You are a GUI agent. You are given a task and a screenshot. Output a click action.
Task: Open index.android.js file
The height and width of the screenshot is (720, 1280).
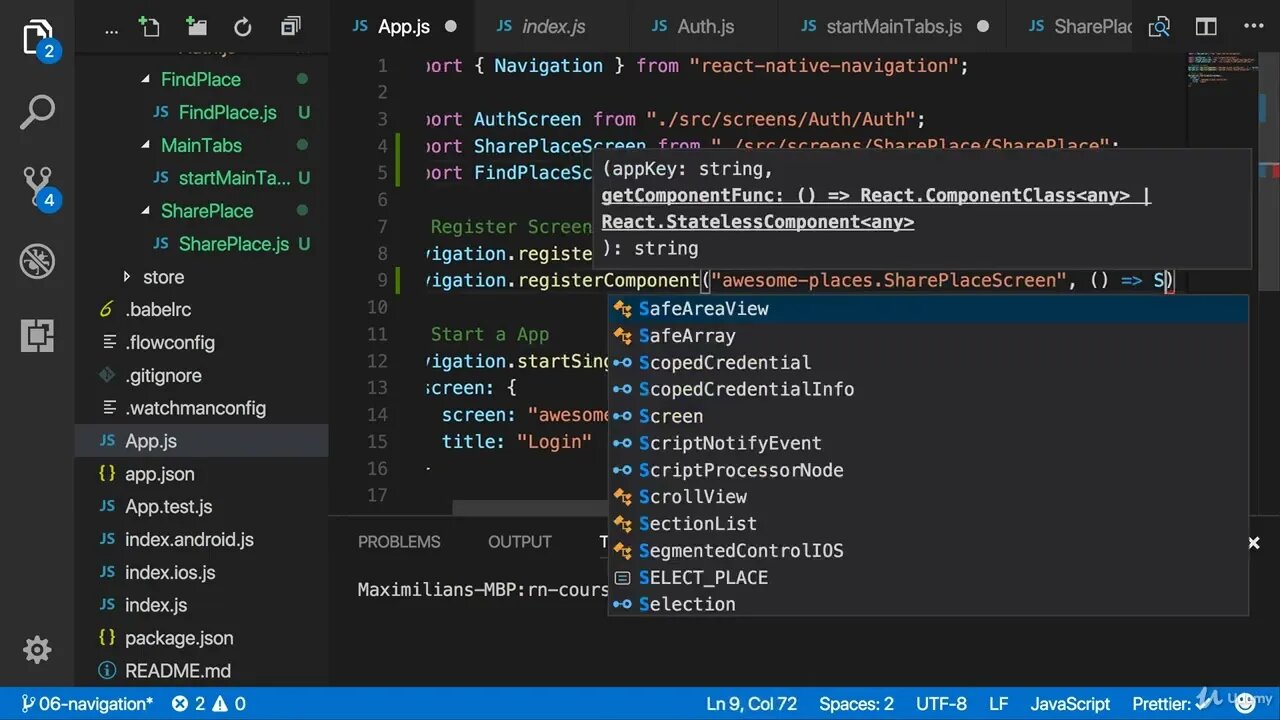pos(189,540)
